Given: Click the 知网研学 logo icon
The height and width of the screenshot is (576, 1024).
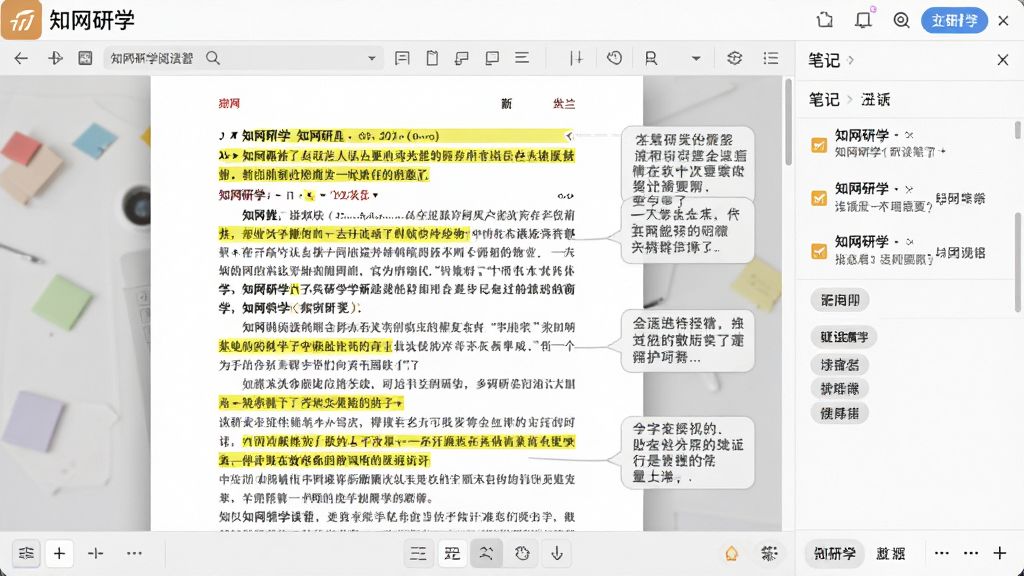Looking at the screenshot, I should point(22,20).
